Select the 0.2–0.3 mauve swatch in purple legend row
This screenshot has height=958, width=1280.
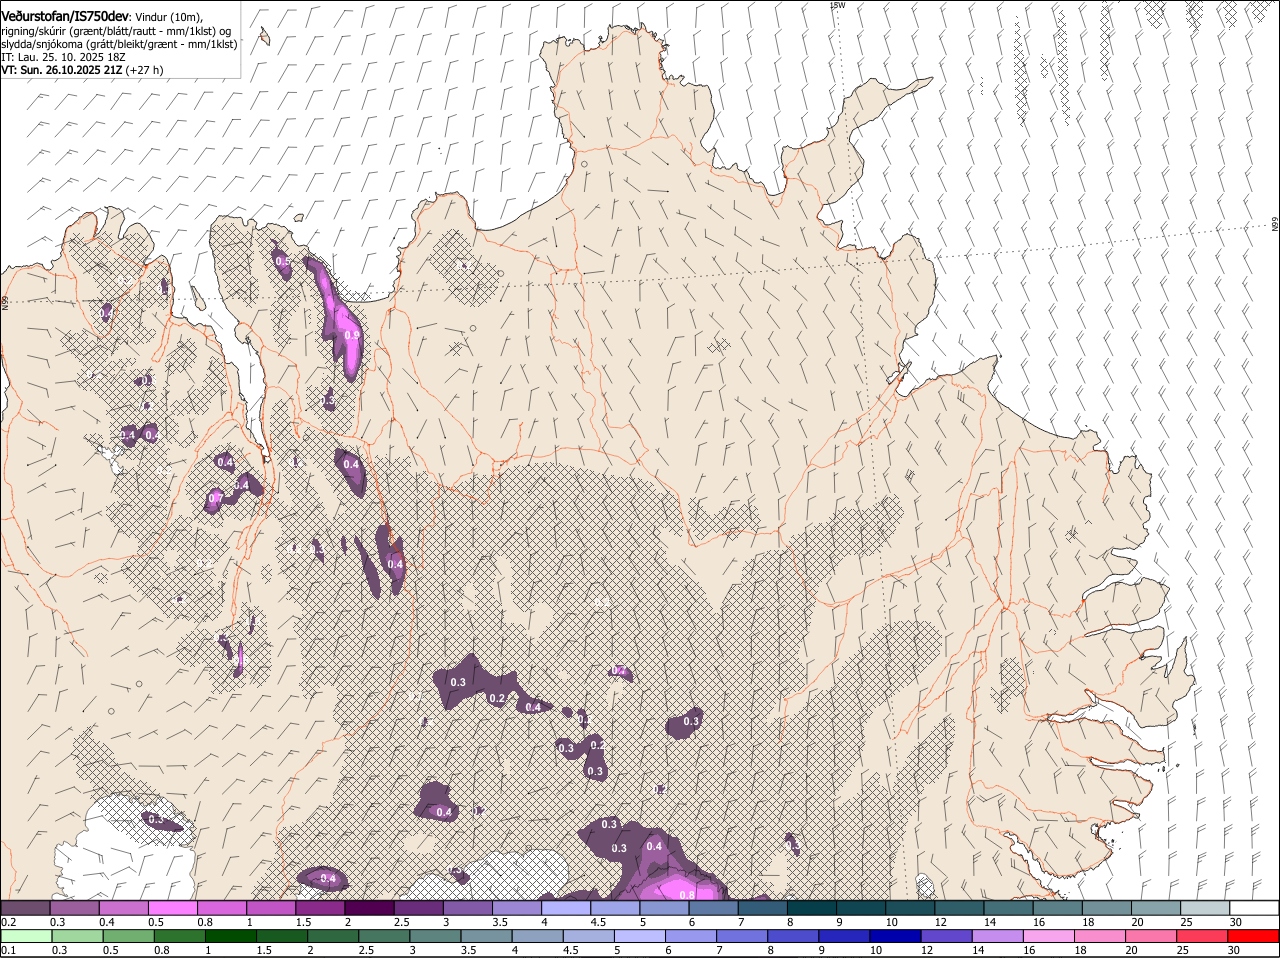[x=24, y=908]
